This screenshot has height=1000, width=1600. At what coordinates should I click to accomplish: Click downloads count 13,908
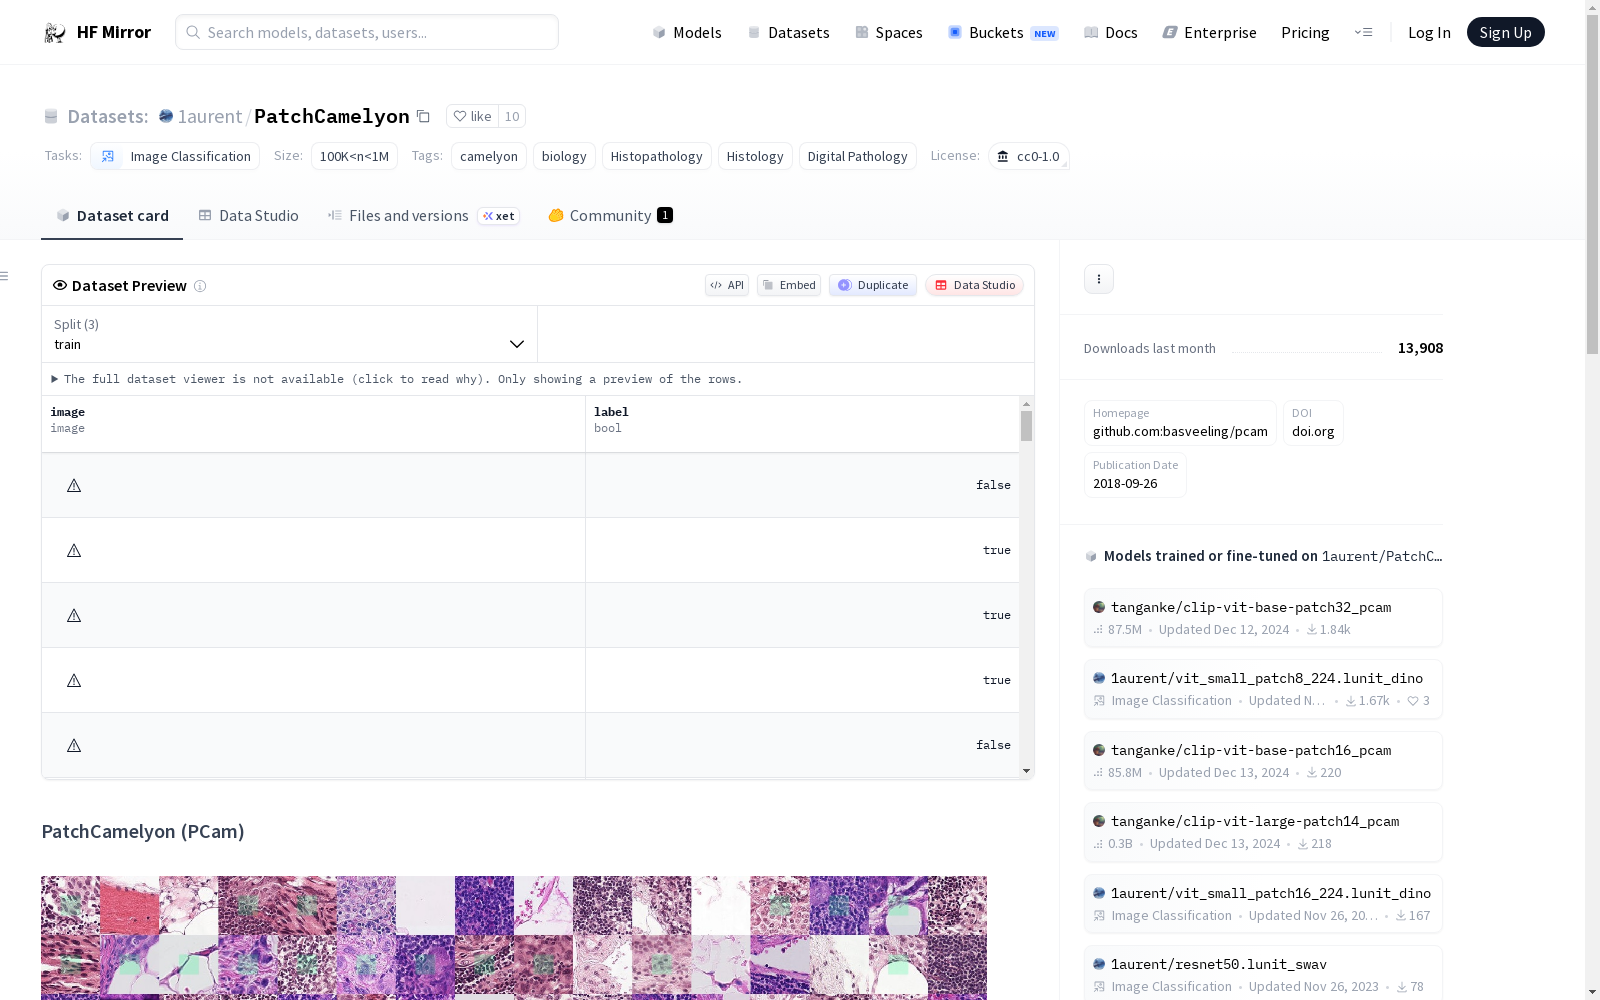1420,348
